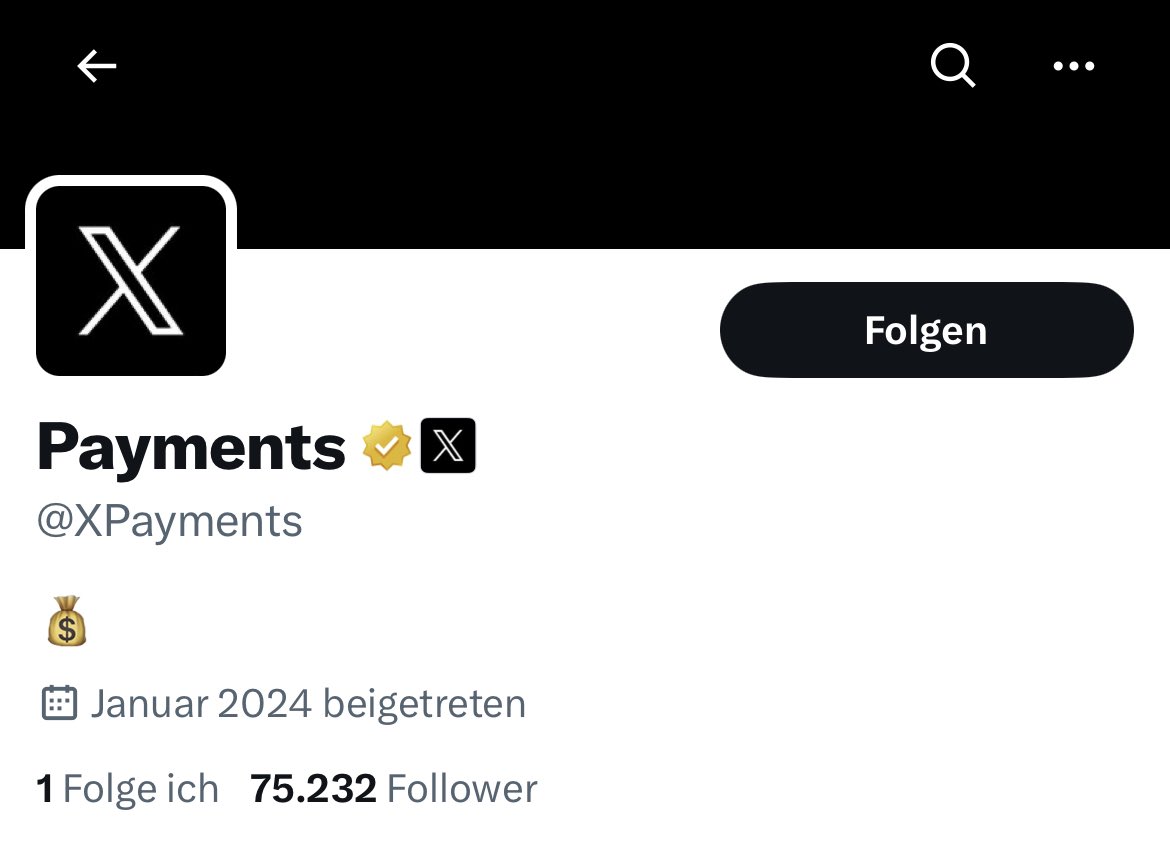Image resolution: width=1170 pixels, height=850 pixels.
Task: Tap the word "beigetreten"
Action: pos(425,704)
